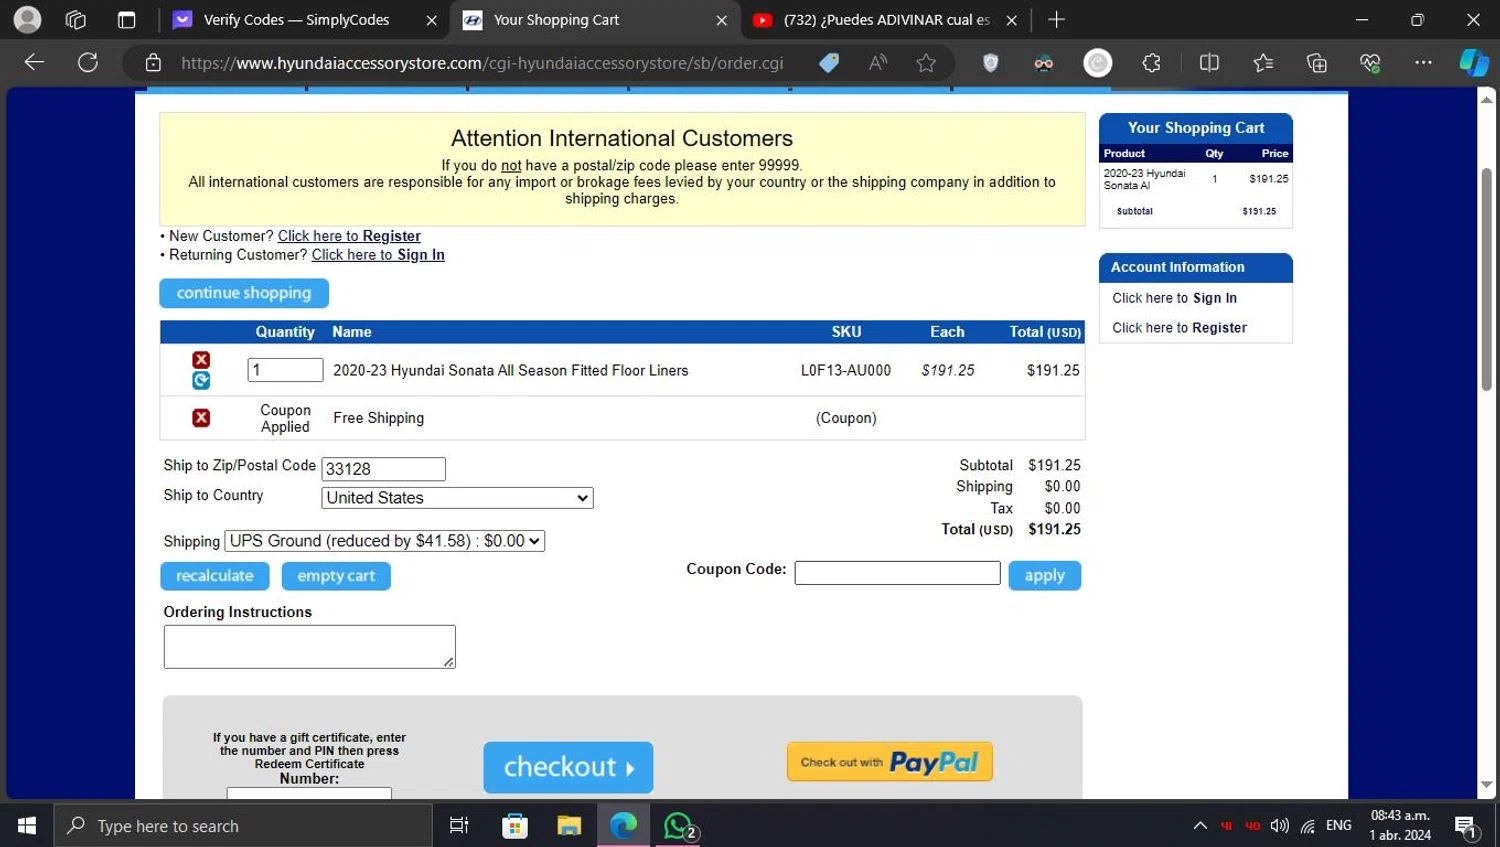
Task: Remove the Free Shipping coupon
Action: 201,418
